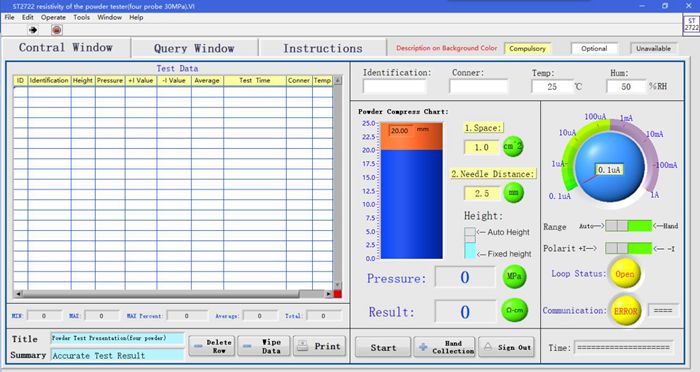Click the Print button
Viewport: 700px width, 372px height.
point(319,346)
